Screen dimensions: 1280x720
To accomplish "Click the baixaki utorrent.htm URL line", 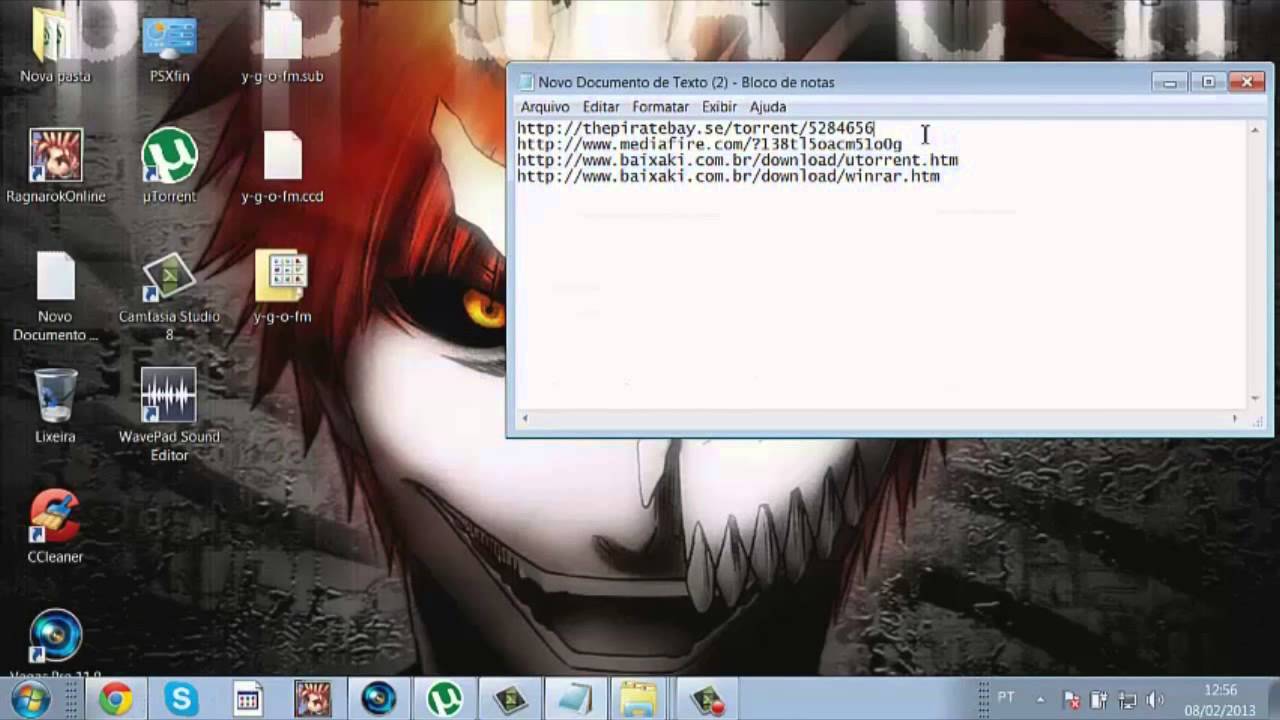I will [x=737, y=160].
